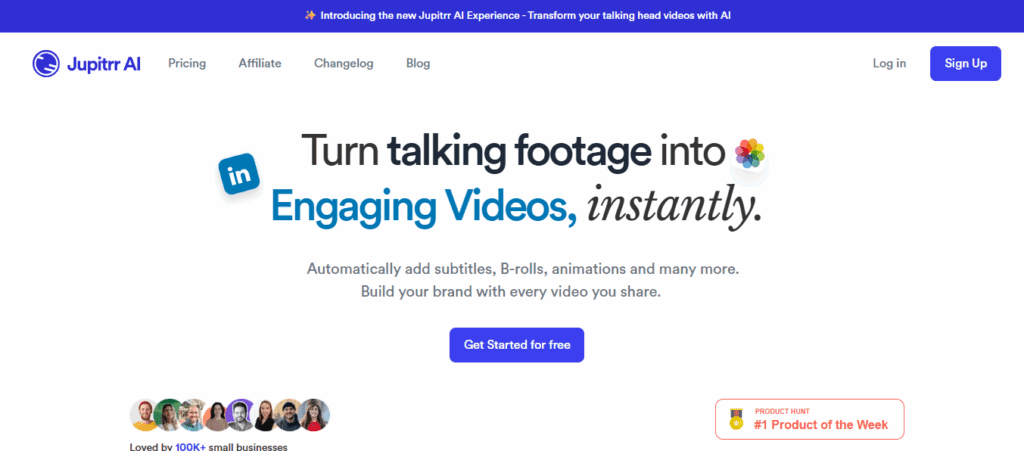Click the Jupitrr AI logo icon
The width and height of the screenshot is (1024, 451).
pos(46,63)
